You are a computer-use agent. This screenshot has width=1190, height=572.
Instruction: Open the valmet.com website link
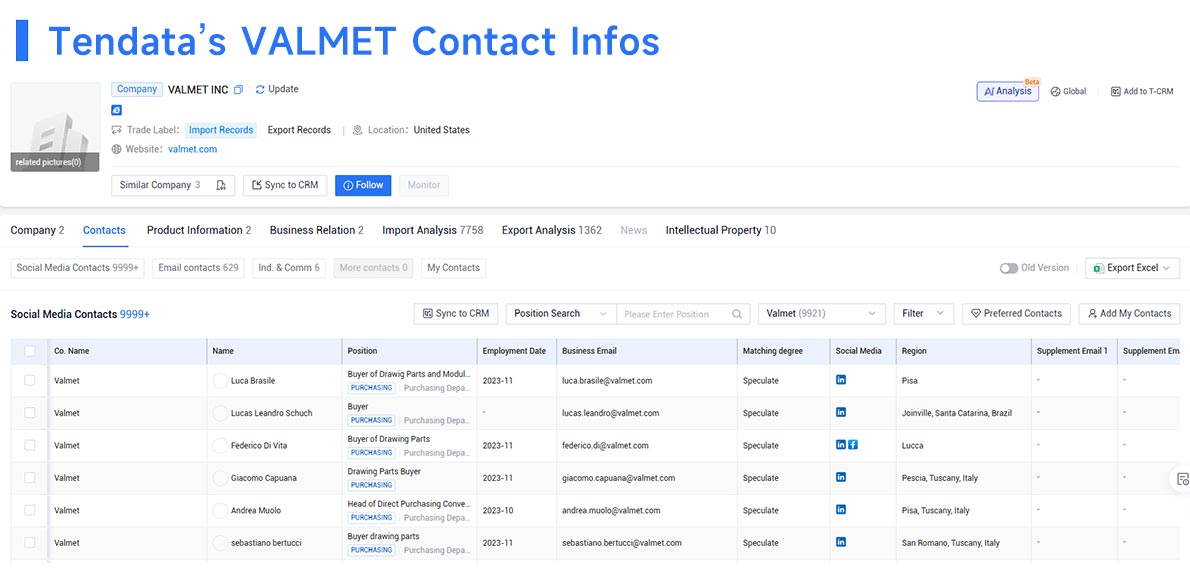click(193, 149)
